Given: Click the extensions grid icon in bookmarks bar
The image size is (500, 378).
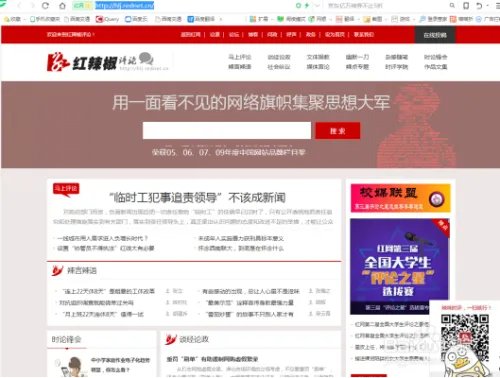Looking at the screenshot, I should pyautogui.click(x=253, y=19).
